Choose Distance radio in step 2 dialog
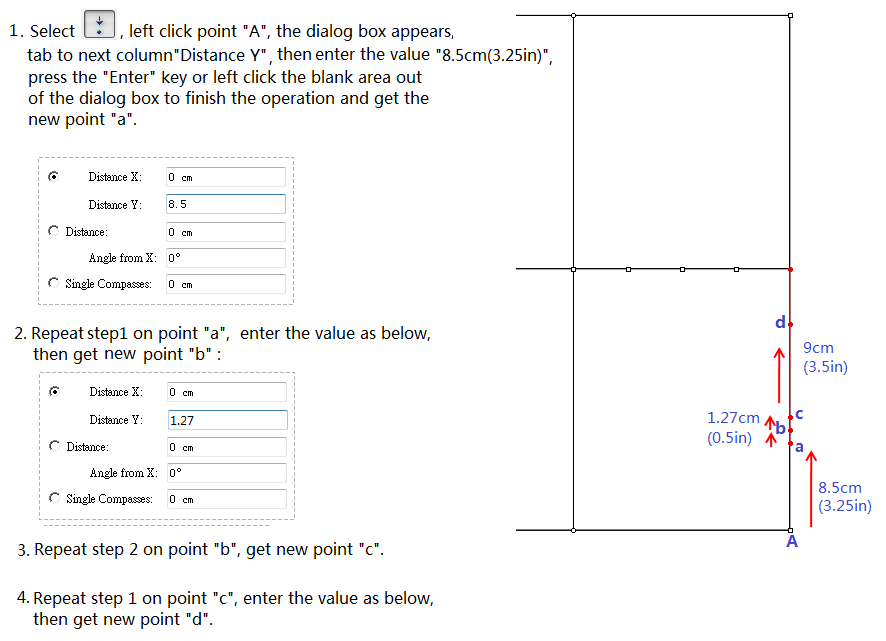This screenshot has width=886, height=641. [x=54, y=446]
